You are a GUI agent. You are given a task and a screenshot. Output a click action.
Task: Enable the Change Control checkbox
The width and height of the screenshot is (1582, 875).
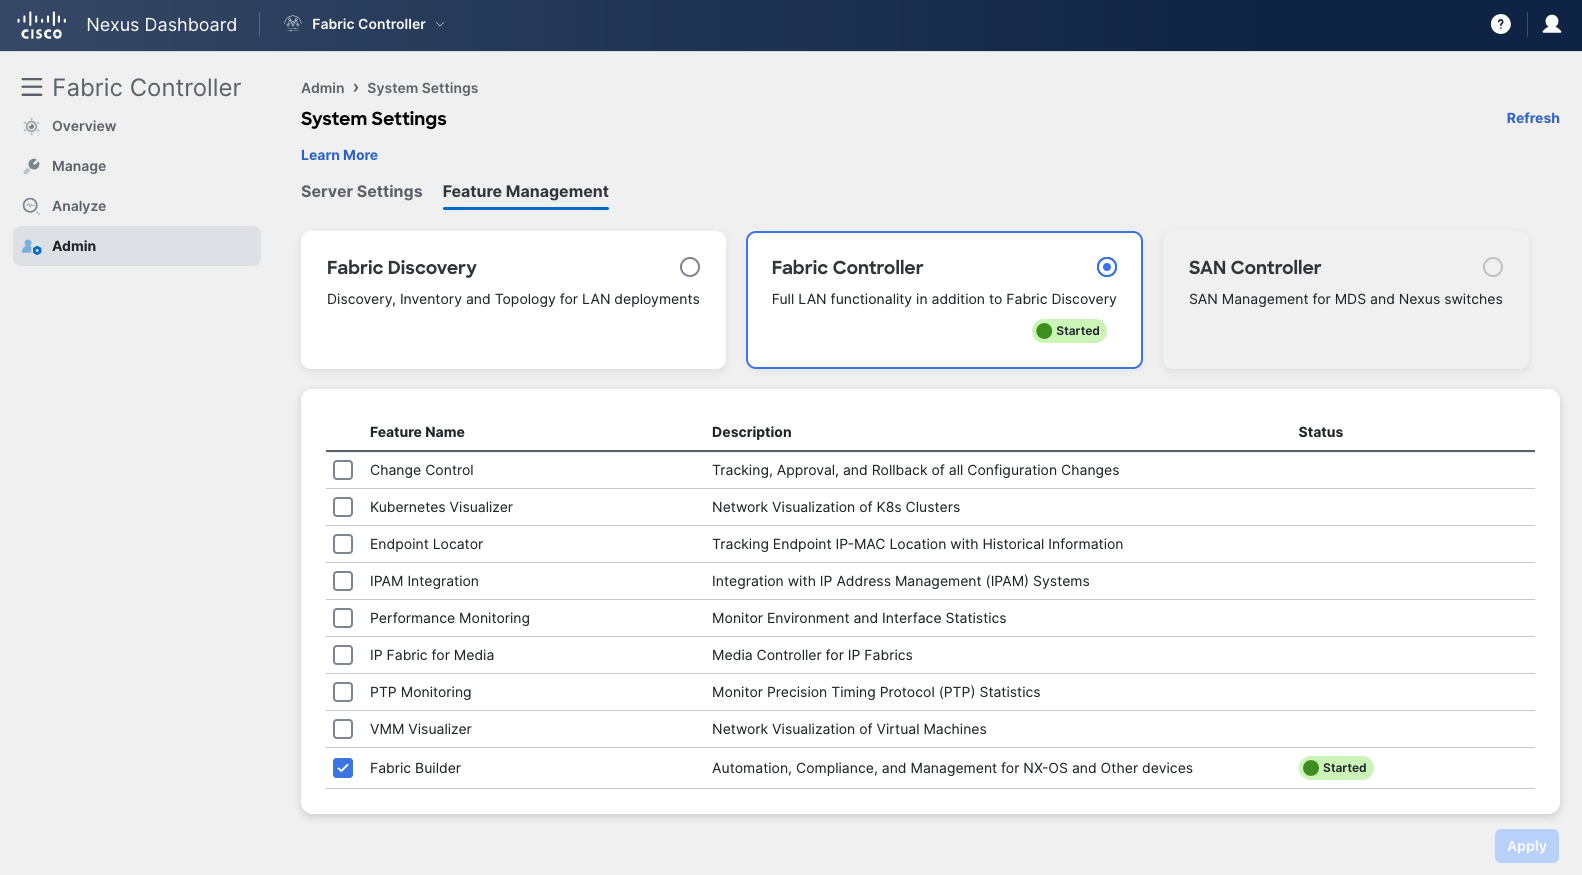click(x=343, y=470)
